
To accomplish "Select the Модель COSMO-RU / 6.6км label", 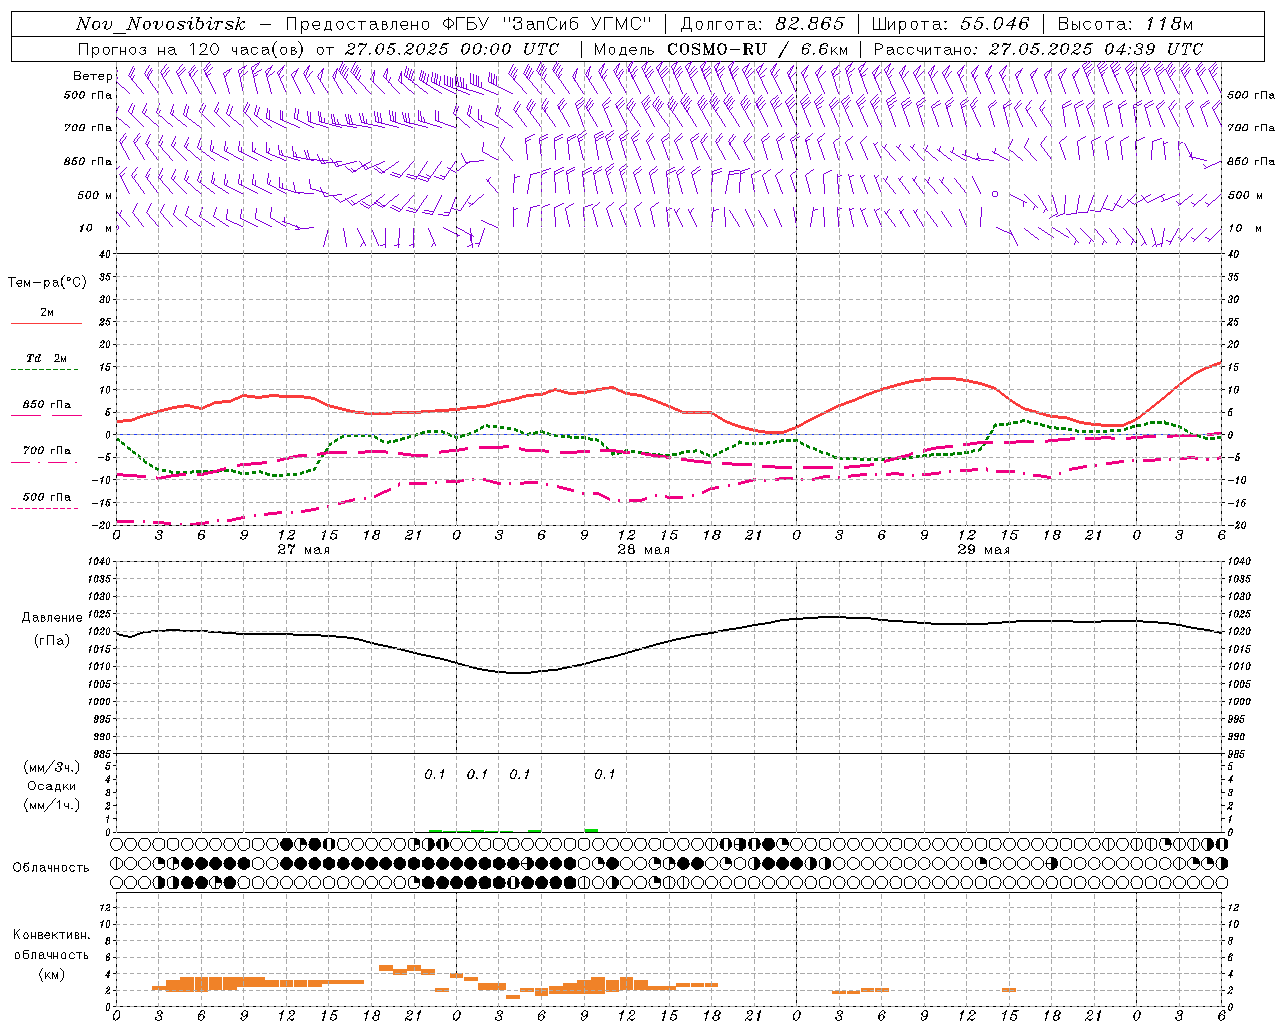I will click(x=721, y=49).
